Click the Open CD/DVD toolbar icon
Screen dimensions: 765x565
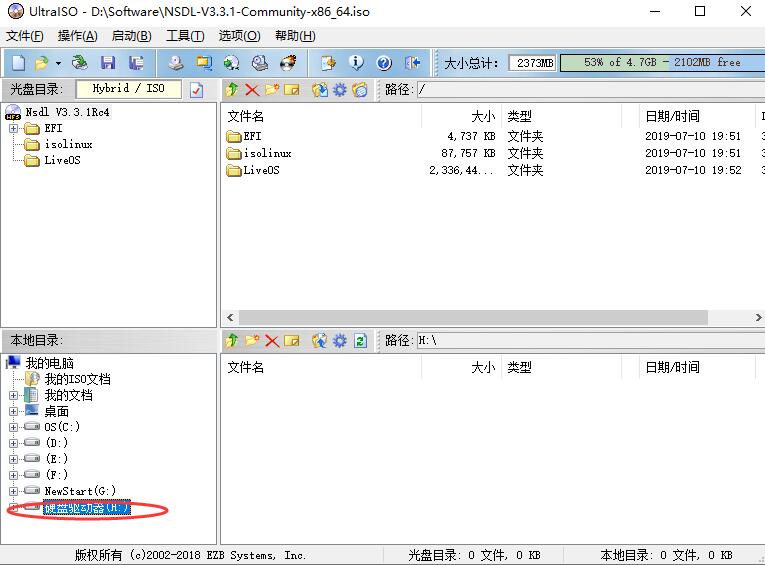point(80,63)
